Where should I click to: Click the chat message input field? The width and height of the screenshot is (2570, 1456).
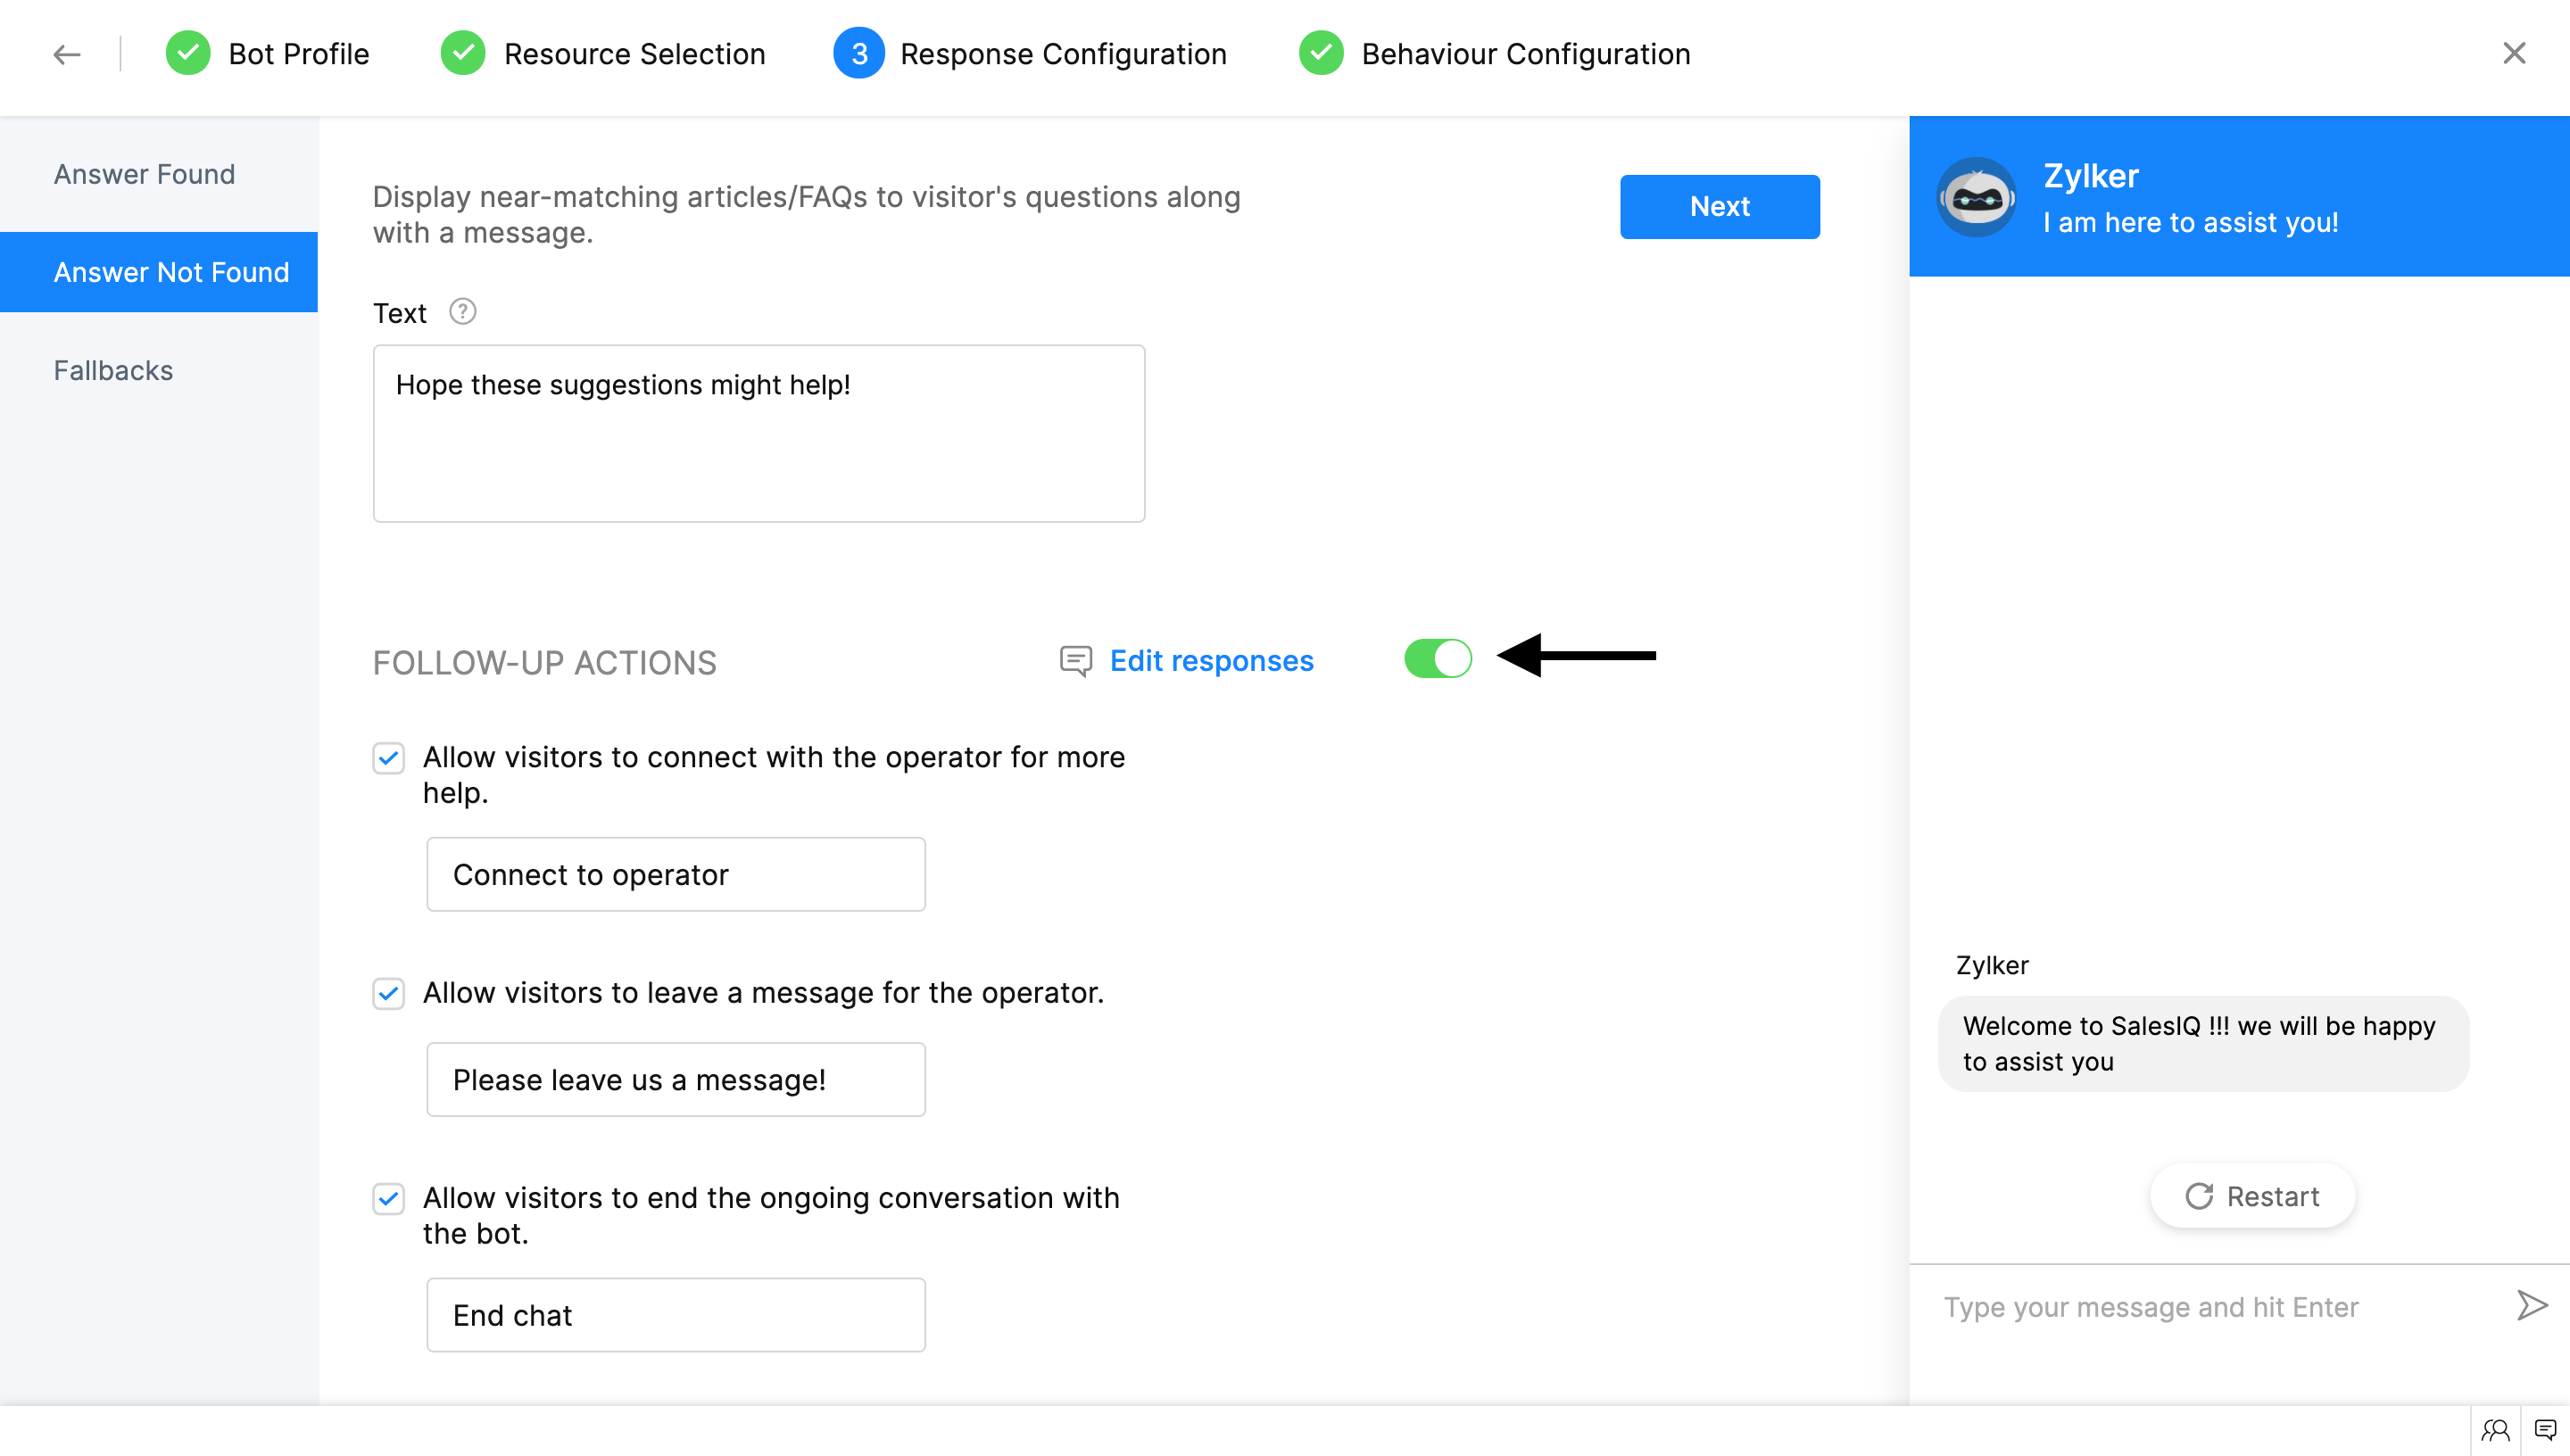pyautogui.click(x=2200, y=1307)
